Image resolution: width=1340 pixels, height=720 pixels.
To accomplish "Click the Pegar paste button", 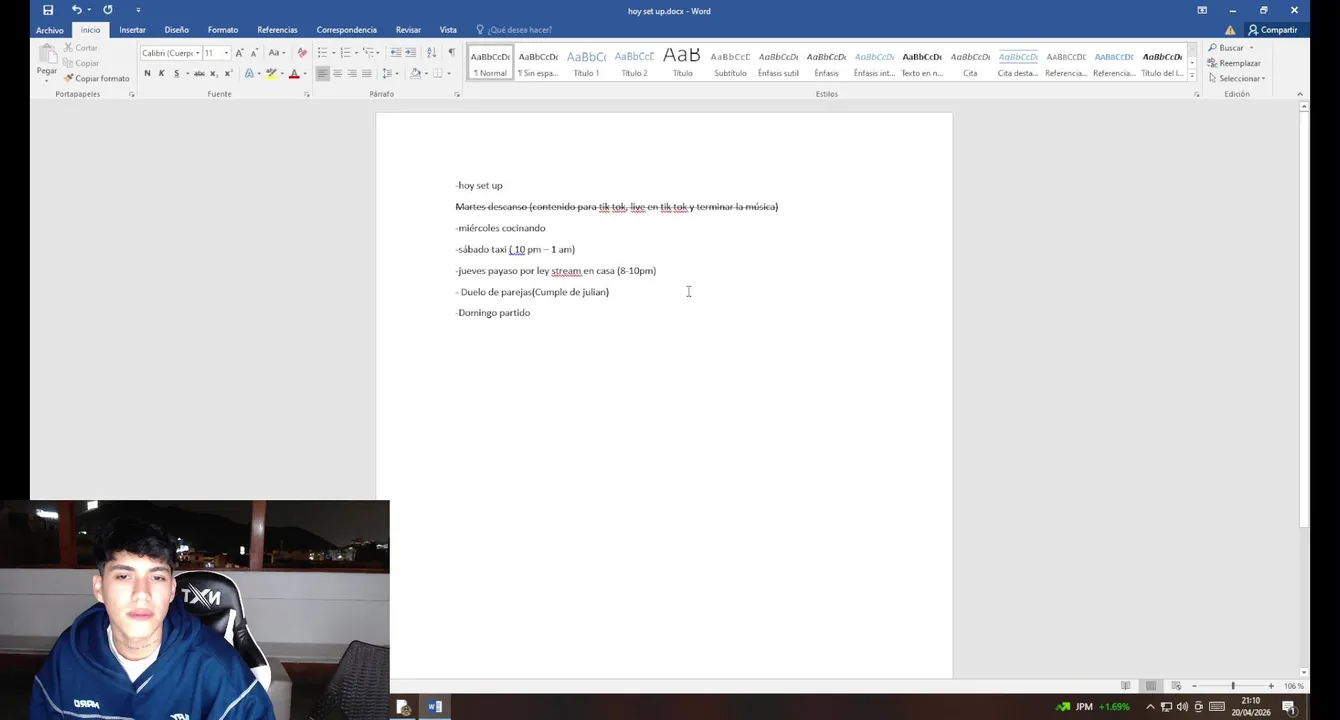I will tap(46, 61).
